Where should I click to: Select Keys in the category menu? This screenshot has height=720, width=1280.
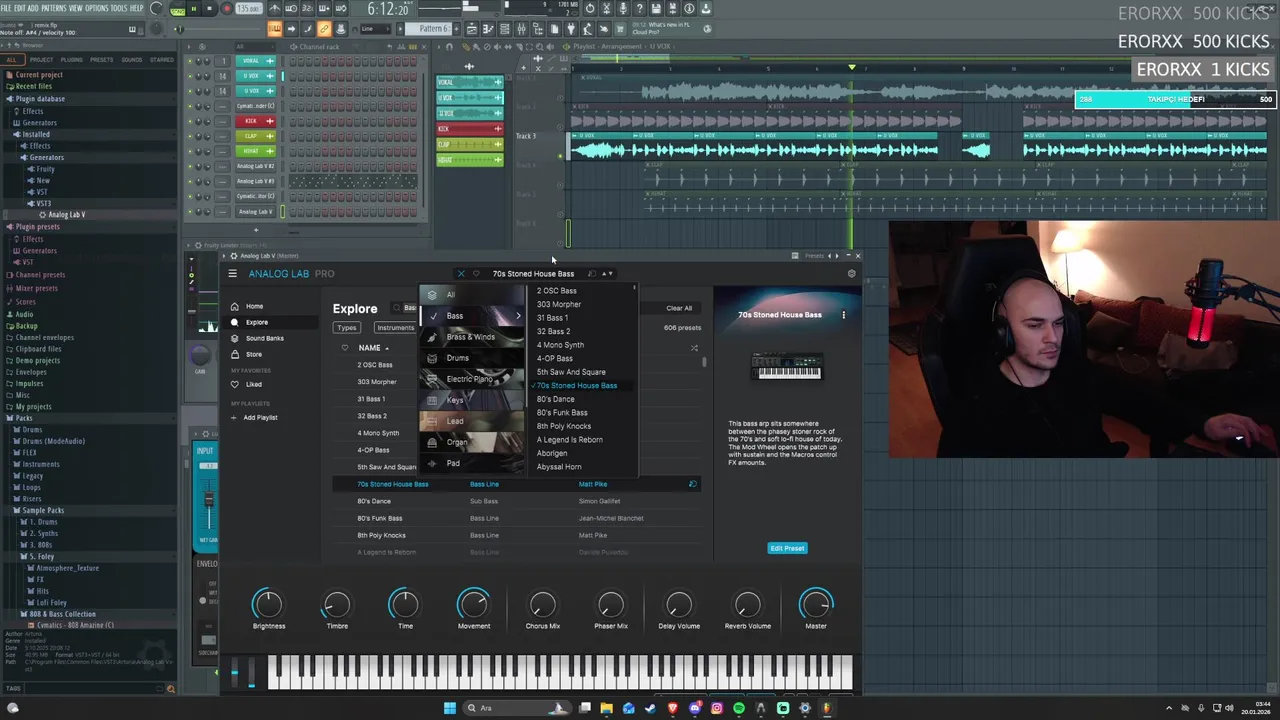click(x=471, y=400)
